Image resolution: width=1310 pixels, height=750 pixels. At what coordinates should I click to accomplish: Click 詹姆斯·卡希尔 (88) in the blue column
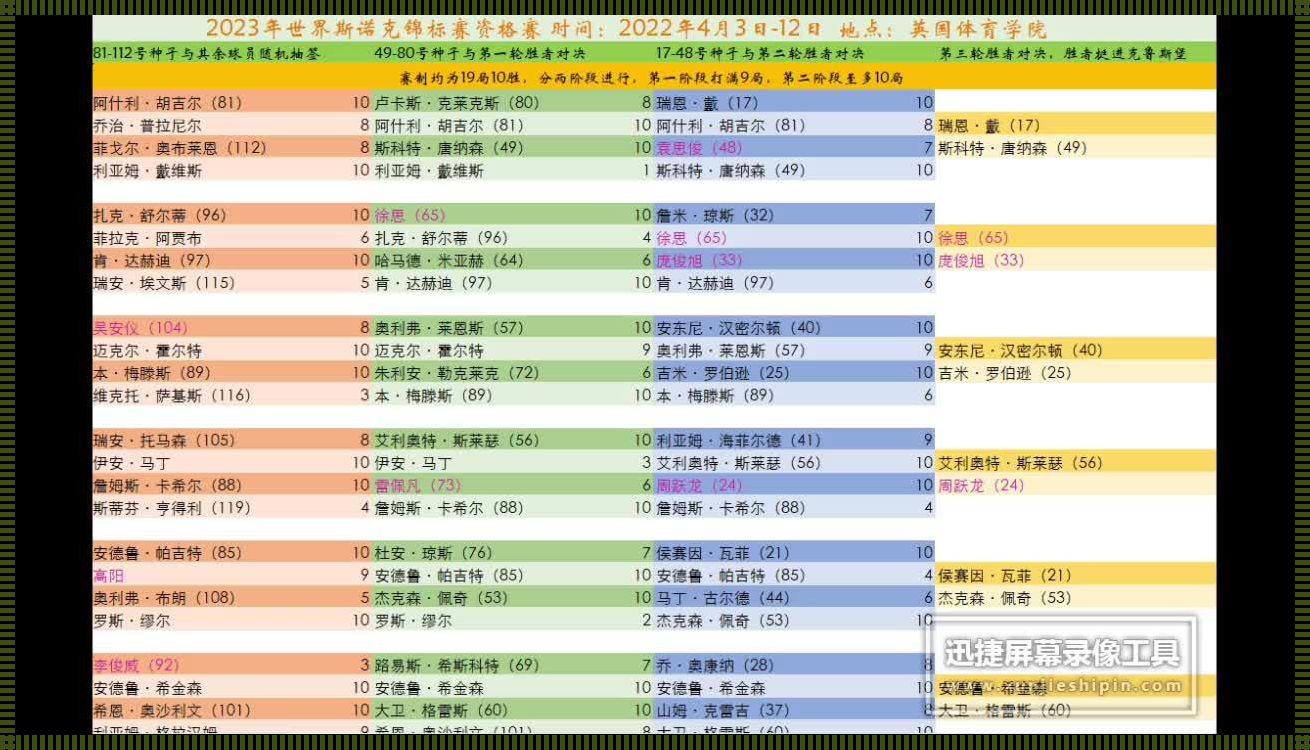(731, 508)
